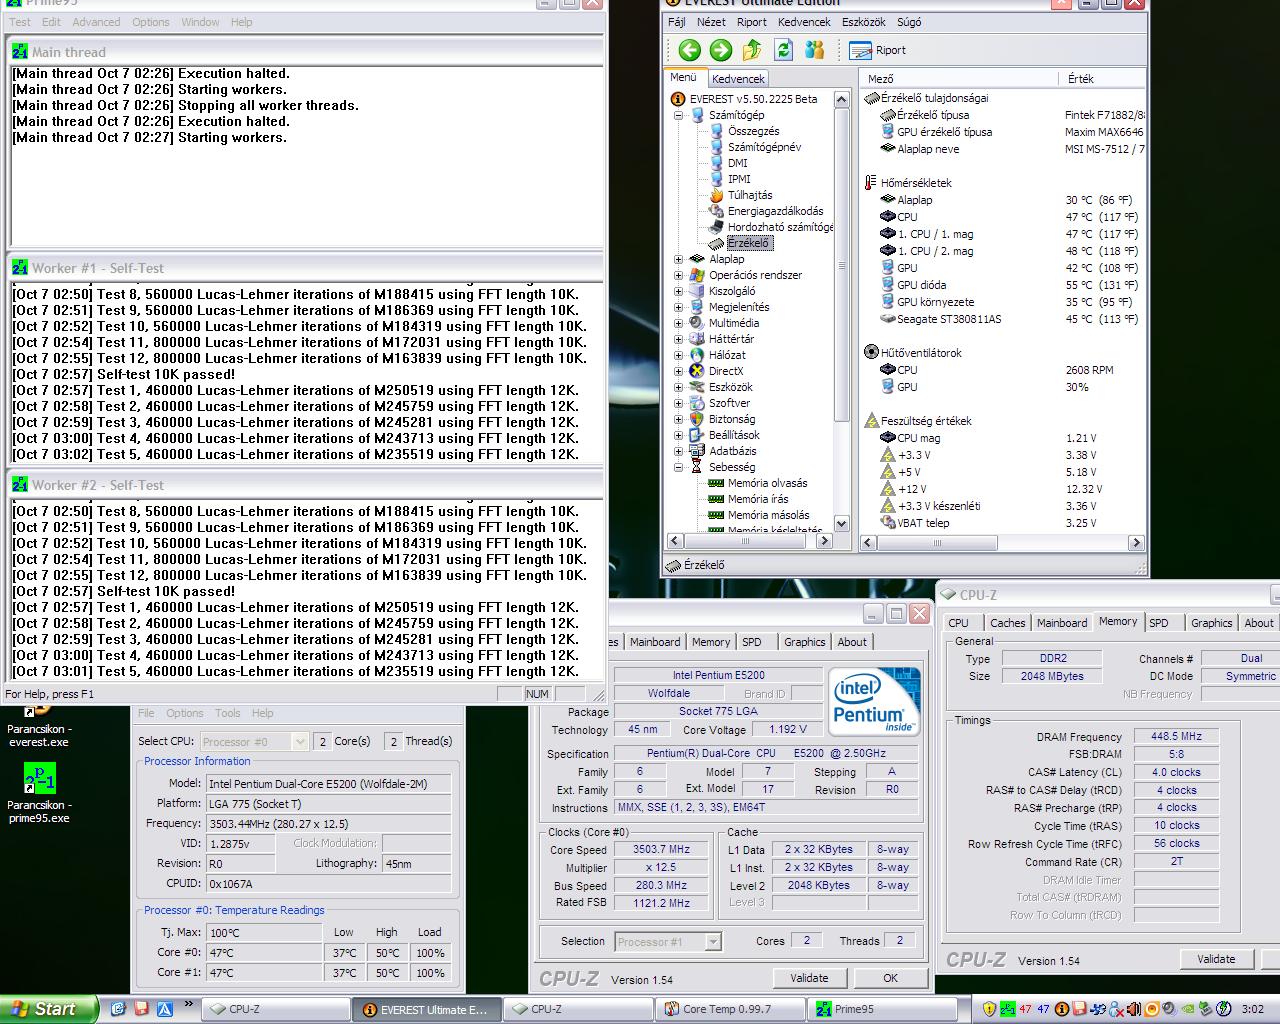Click the EVEREST root info icon in tree
Screen dimensions: 1280x1024
click(x=678, y=99)
